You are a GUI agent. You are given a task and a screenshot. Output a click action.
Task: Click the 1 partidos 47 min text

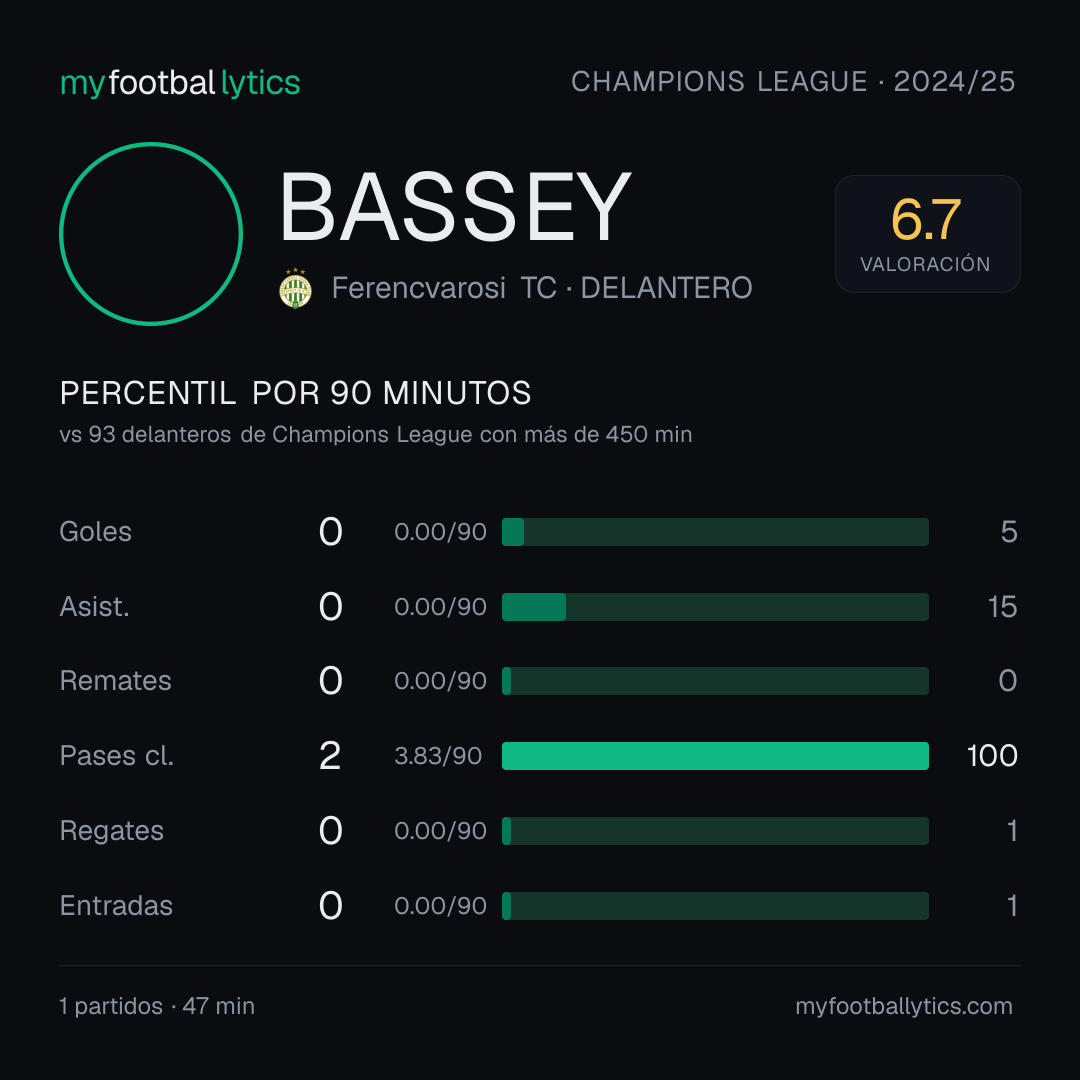(x=157, y=1006)
